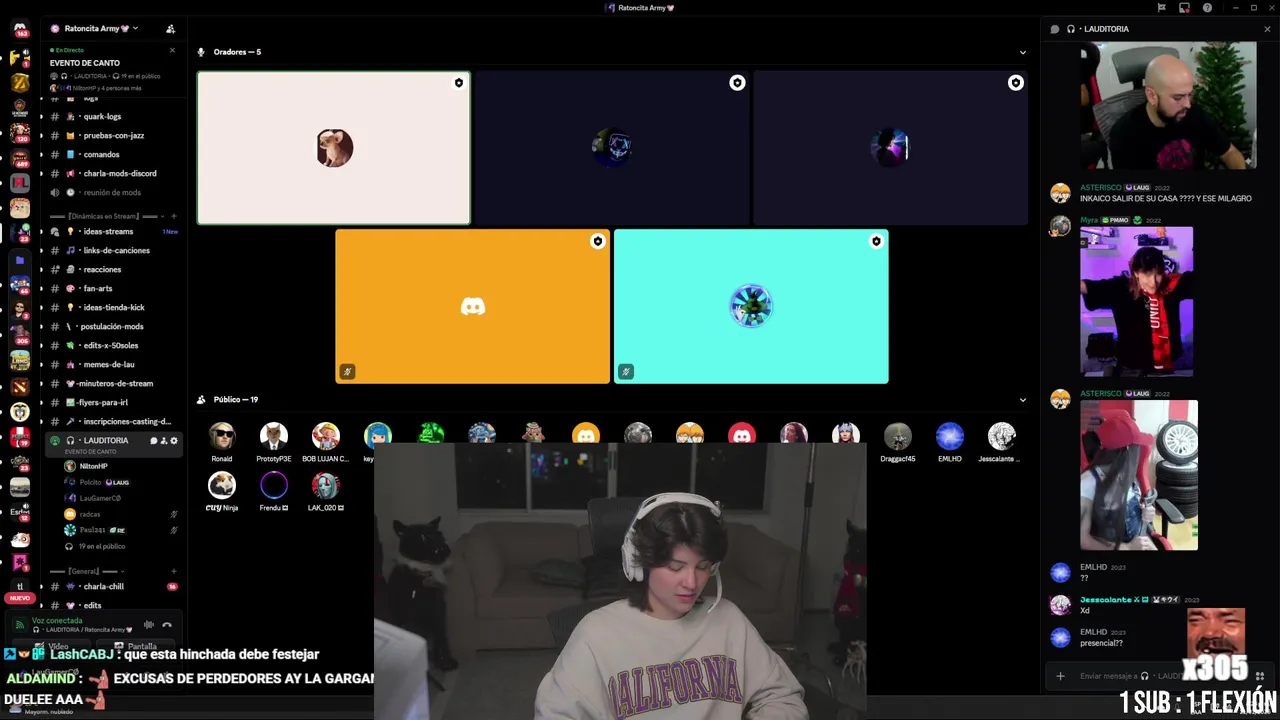1280x720 pixels.
Task: Select audience member BOB LUJAN
Action: click(x=326, y=442)
